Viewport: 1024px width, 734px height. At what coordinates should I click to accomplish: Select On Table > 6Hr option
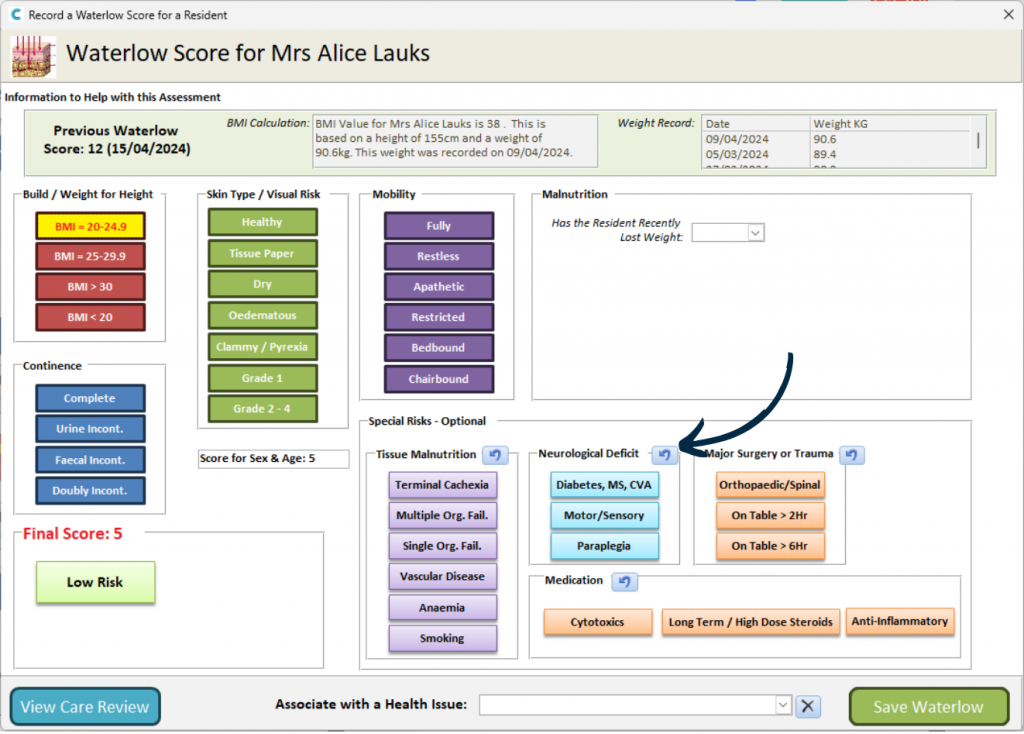tap(770, 547)
